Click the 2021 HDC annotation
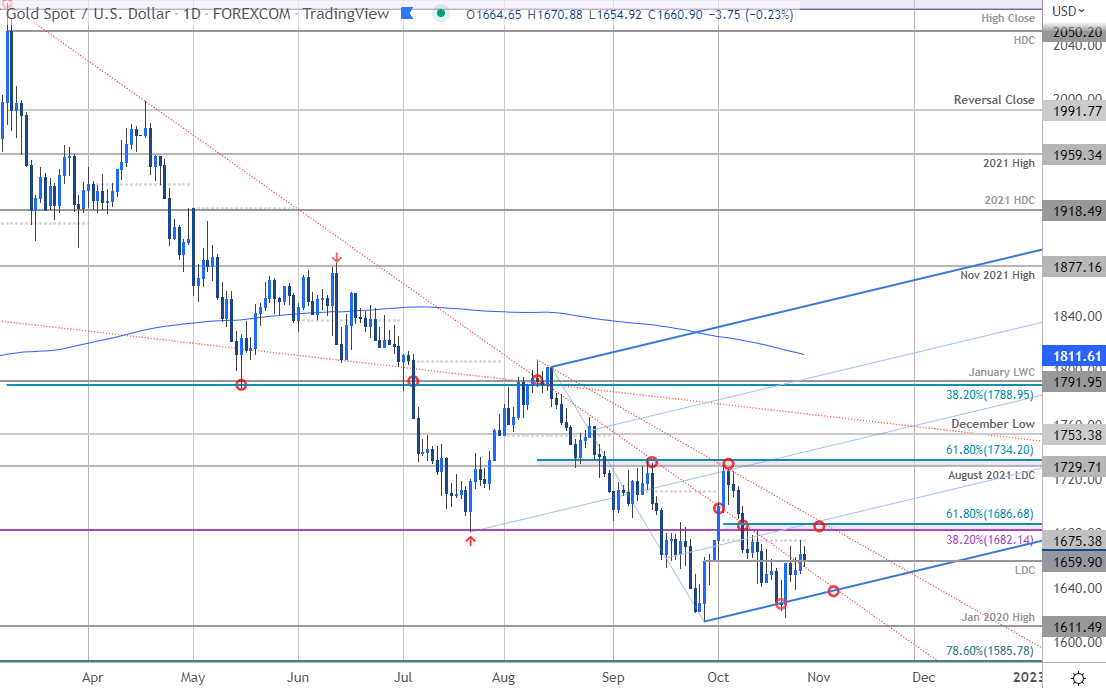This screenshot has height=688, width=1106. [x=1010, y=200]
